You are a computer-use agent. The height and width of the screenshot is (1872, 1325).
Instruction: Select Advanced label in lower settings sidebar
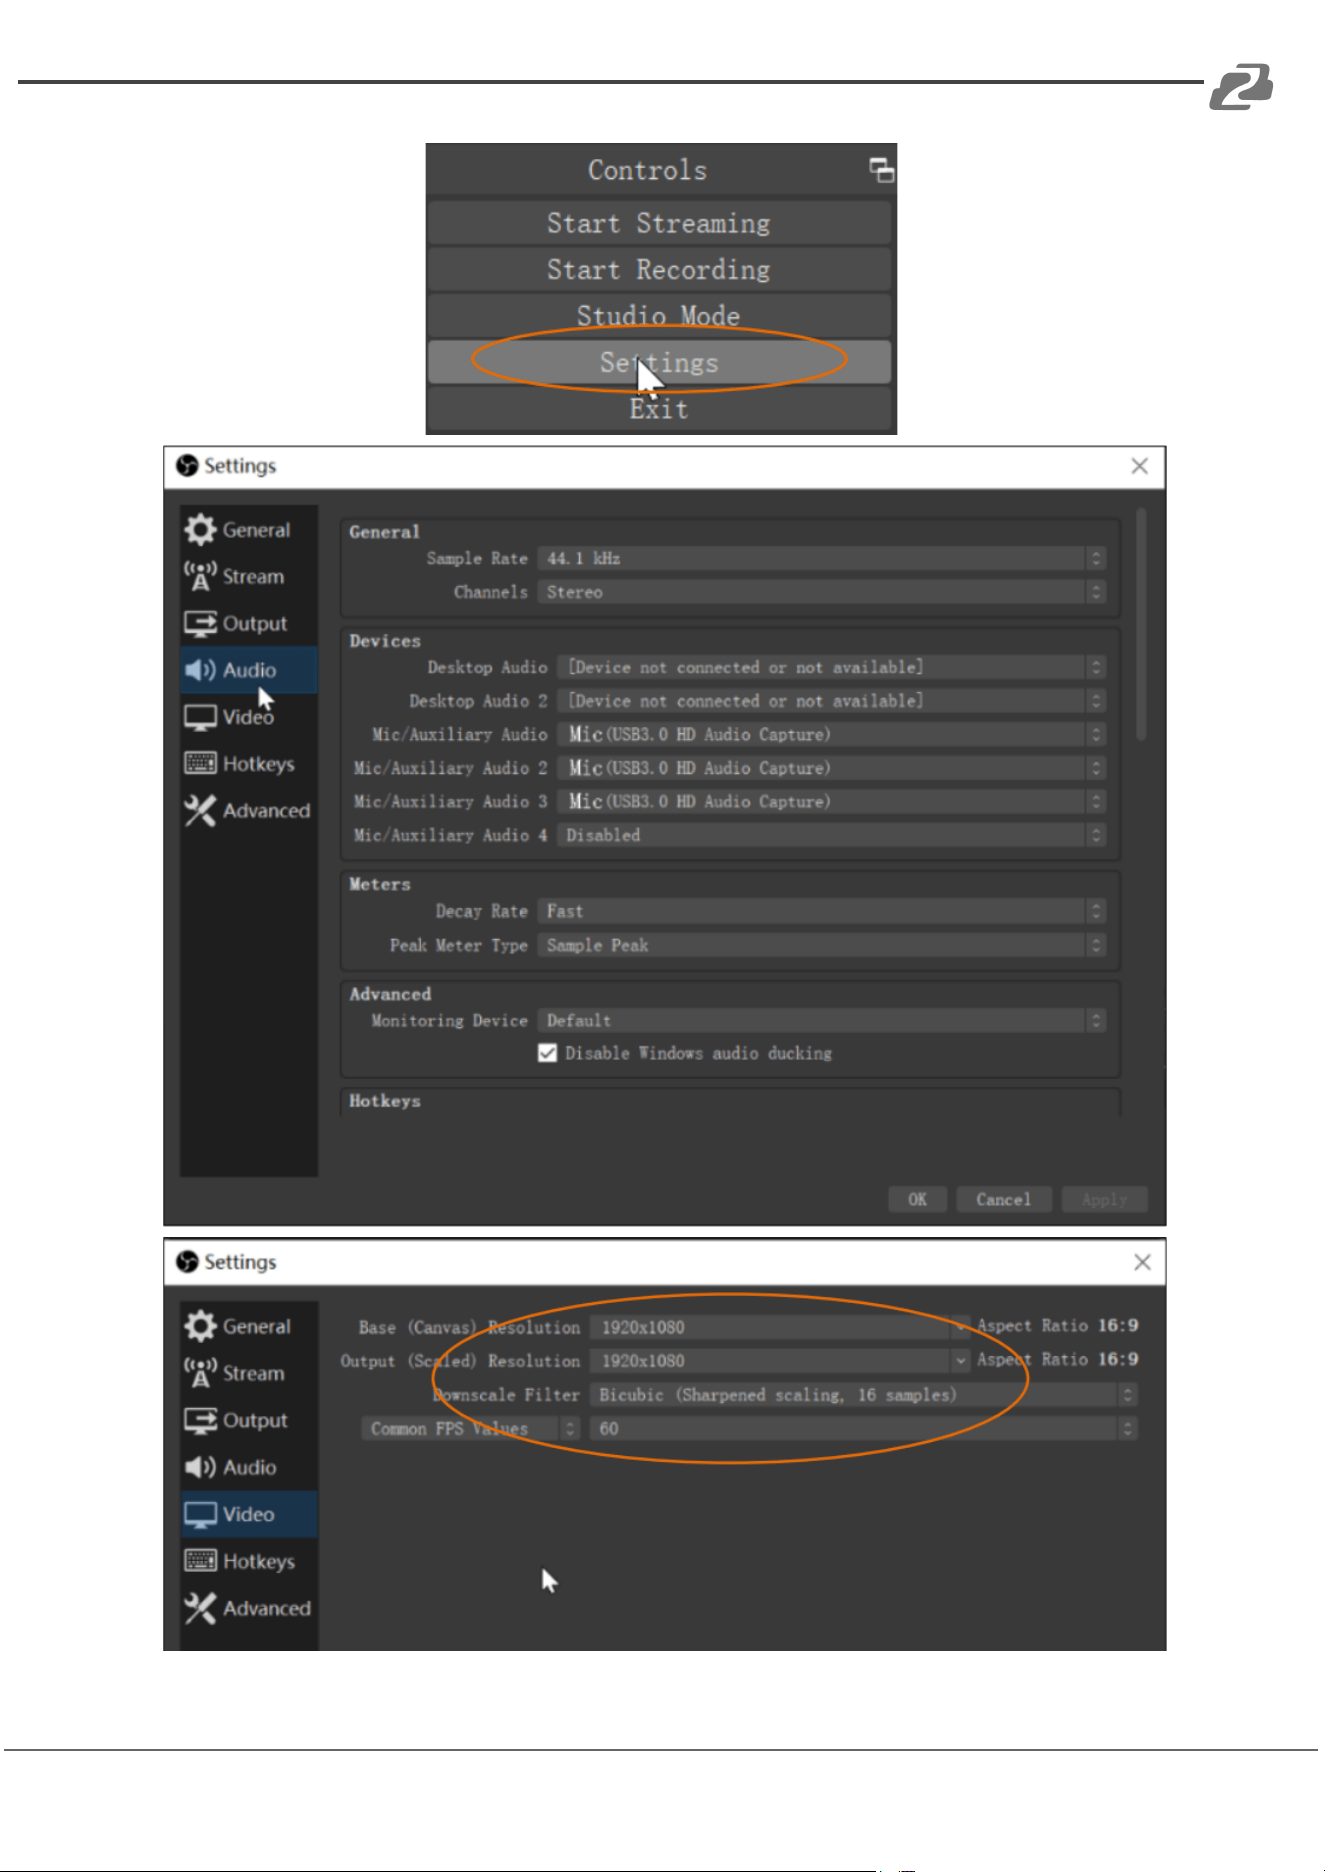point(266,1608)
